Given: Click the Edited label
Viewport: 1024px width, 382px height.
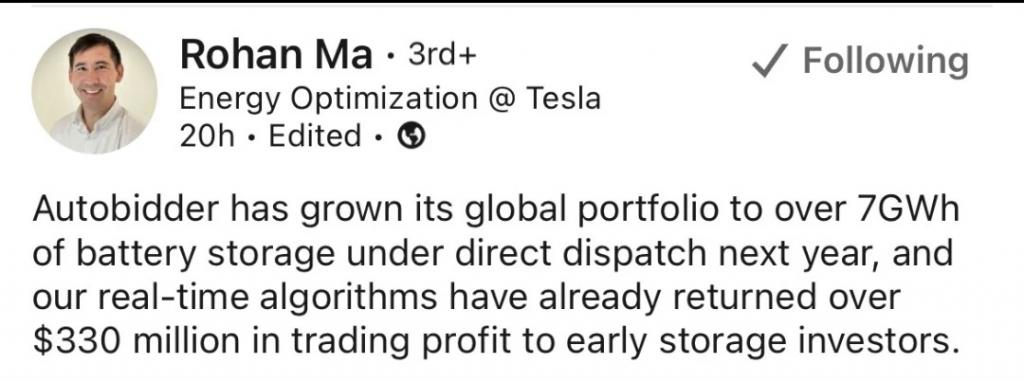Looking at the screenshot, I should [315, 136].
